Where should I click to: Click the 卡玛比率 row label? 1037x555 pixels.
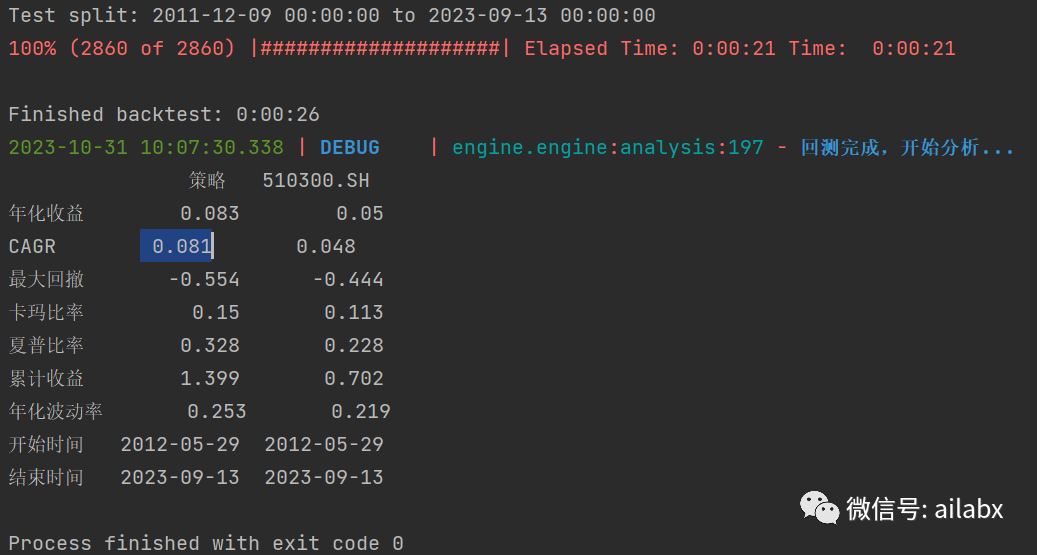46,312
